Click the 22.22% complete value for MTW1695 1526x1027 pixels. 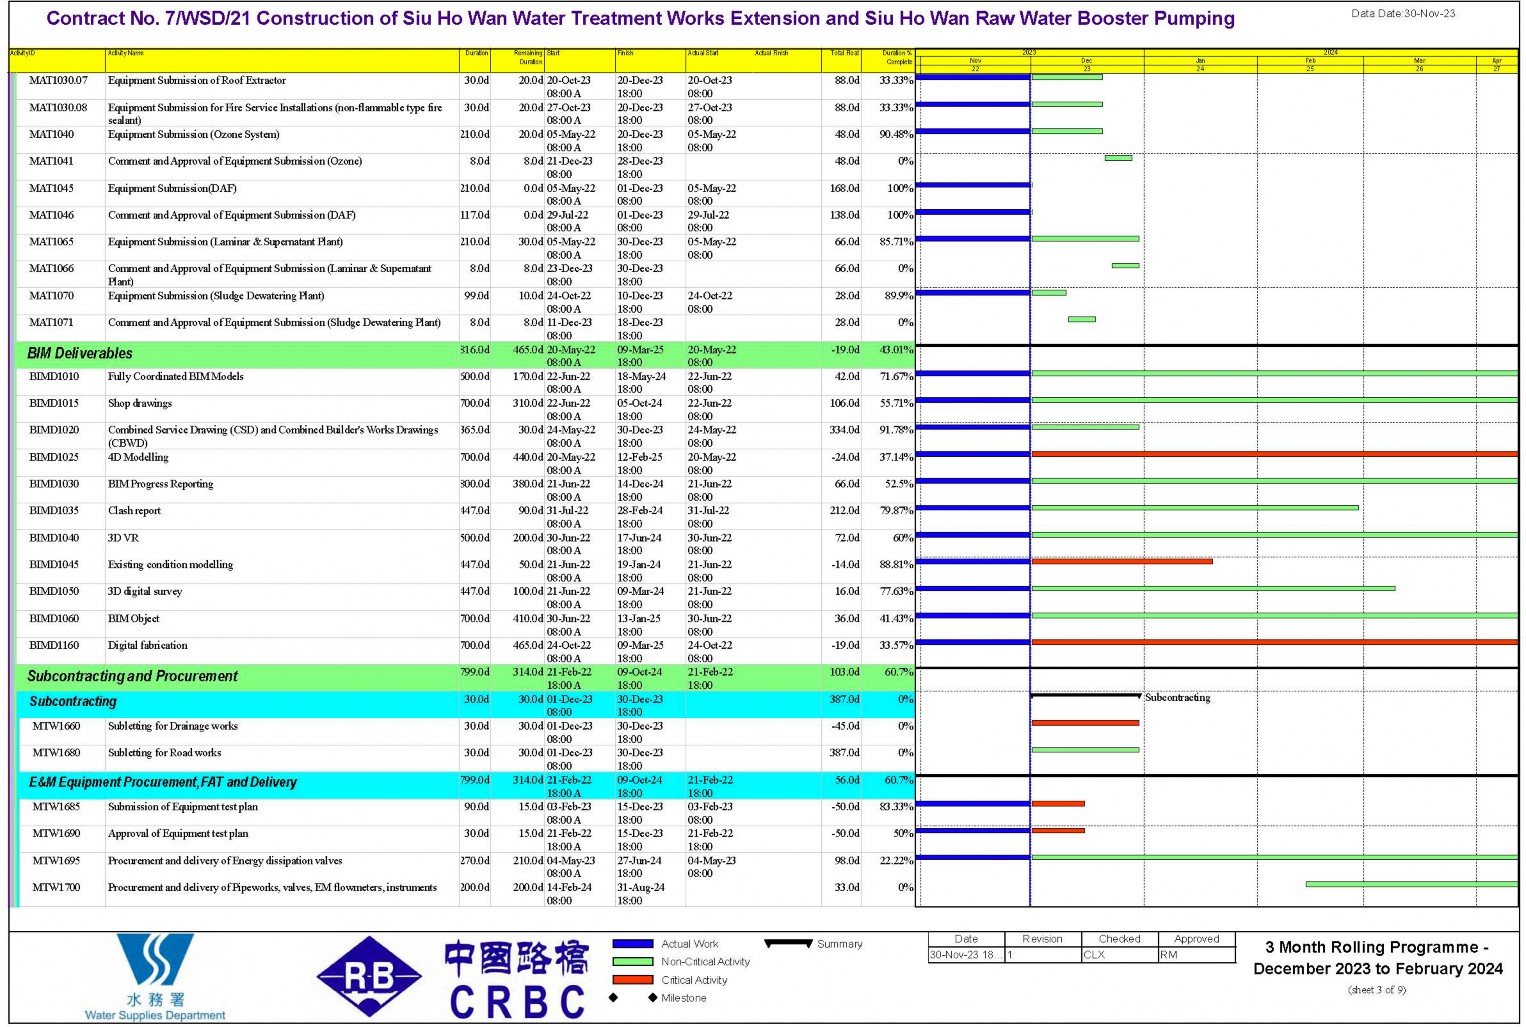[x=896, y=861]
